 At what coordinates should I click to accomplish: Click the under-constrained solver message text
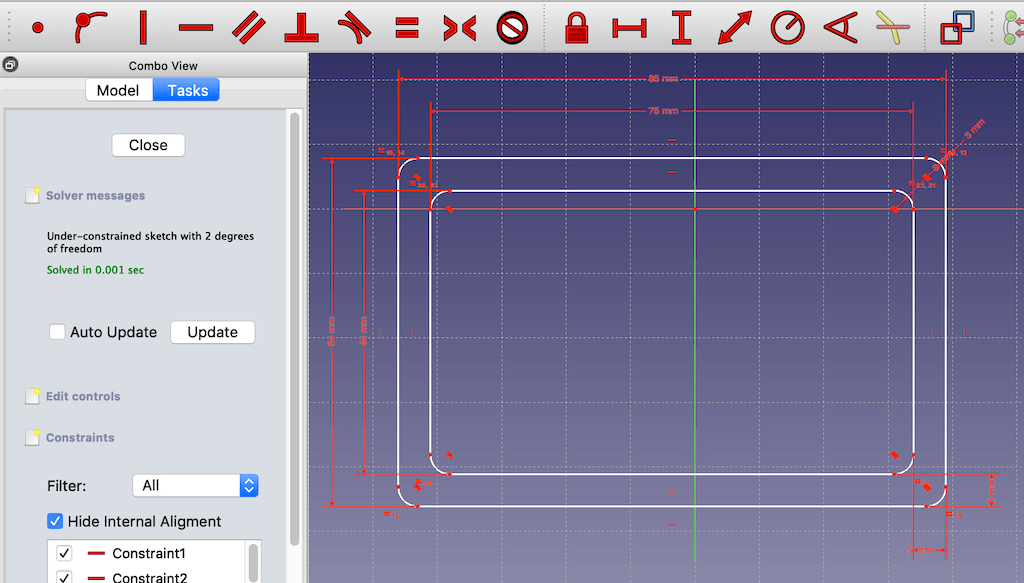(150, 242)
